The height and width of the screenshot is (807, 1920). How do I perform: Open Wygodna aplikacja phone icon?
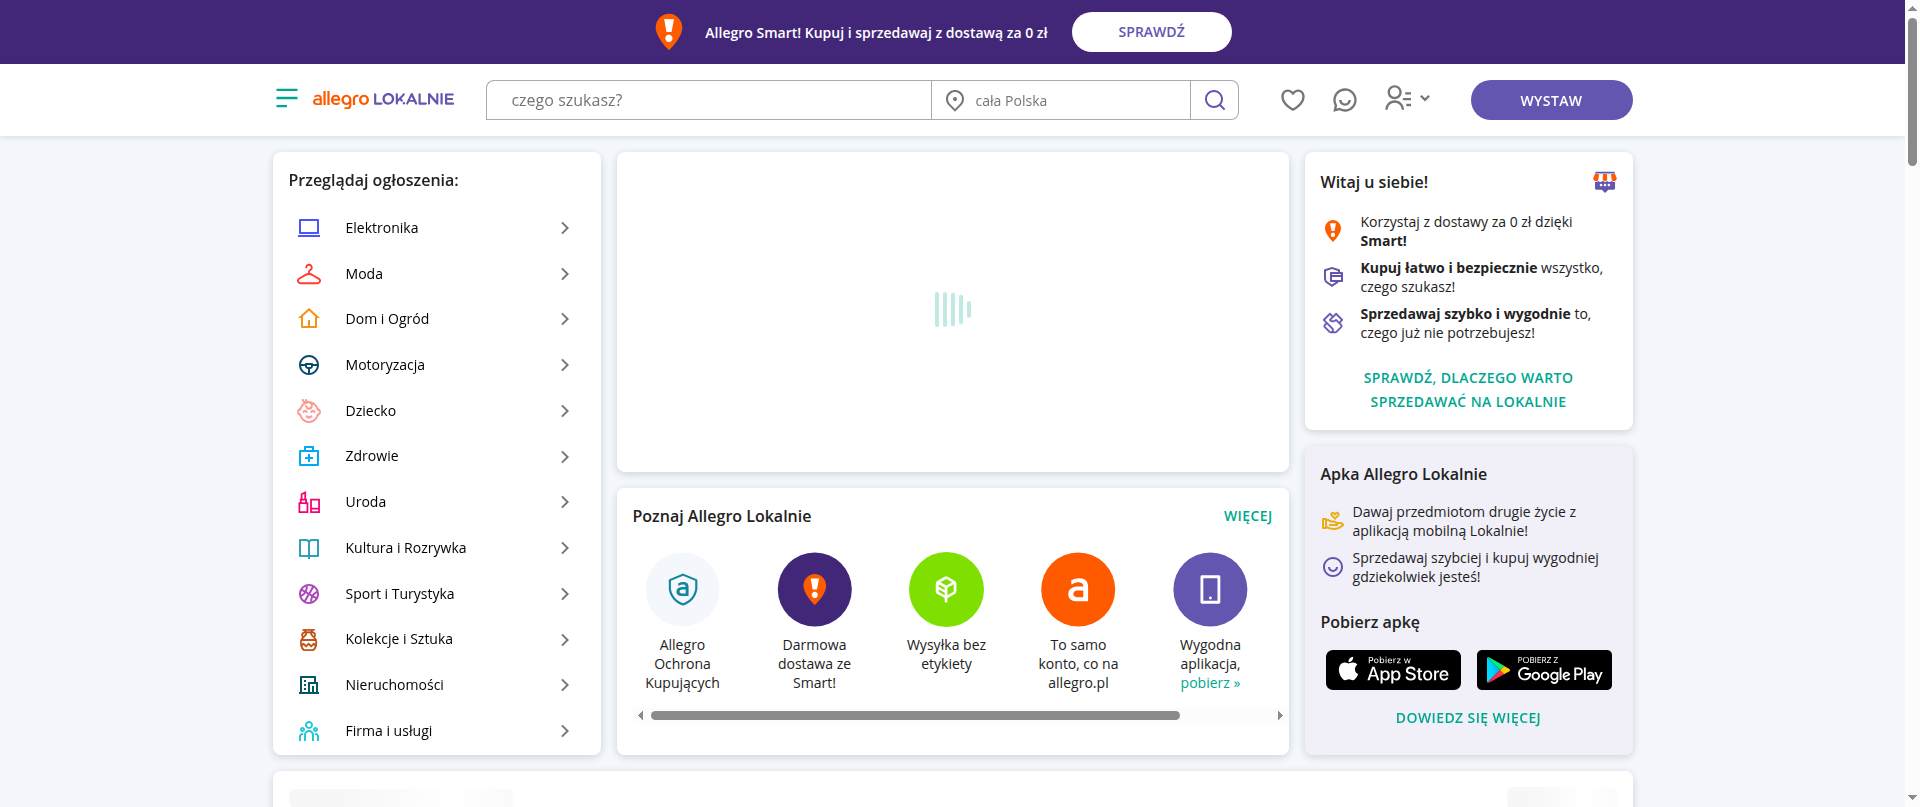tap(1210, 590)
